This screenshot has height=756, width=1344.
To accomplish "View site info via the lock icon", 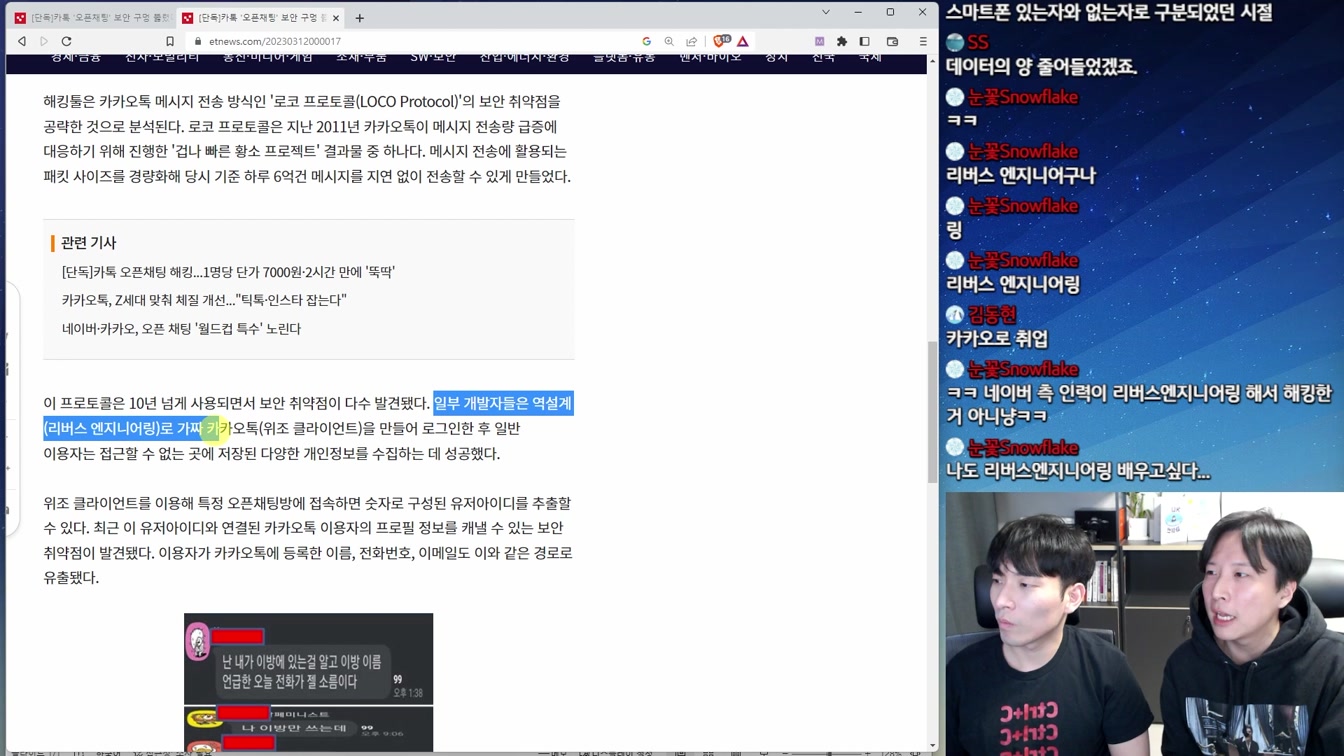I will (198, 42).
